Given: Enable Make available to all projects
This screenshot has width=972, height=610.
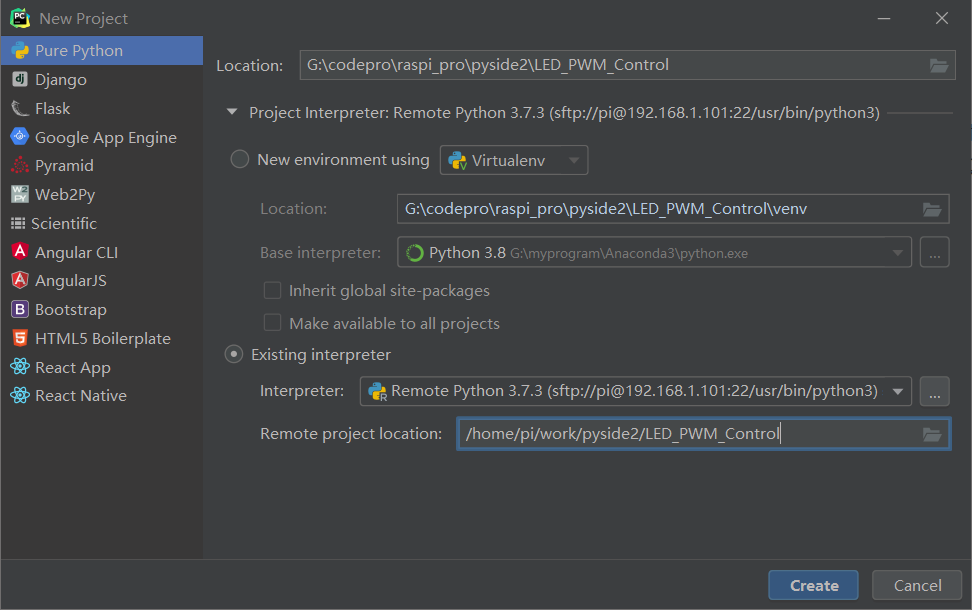Looking at the screenshot, I should [272, 323].
